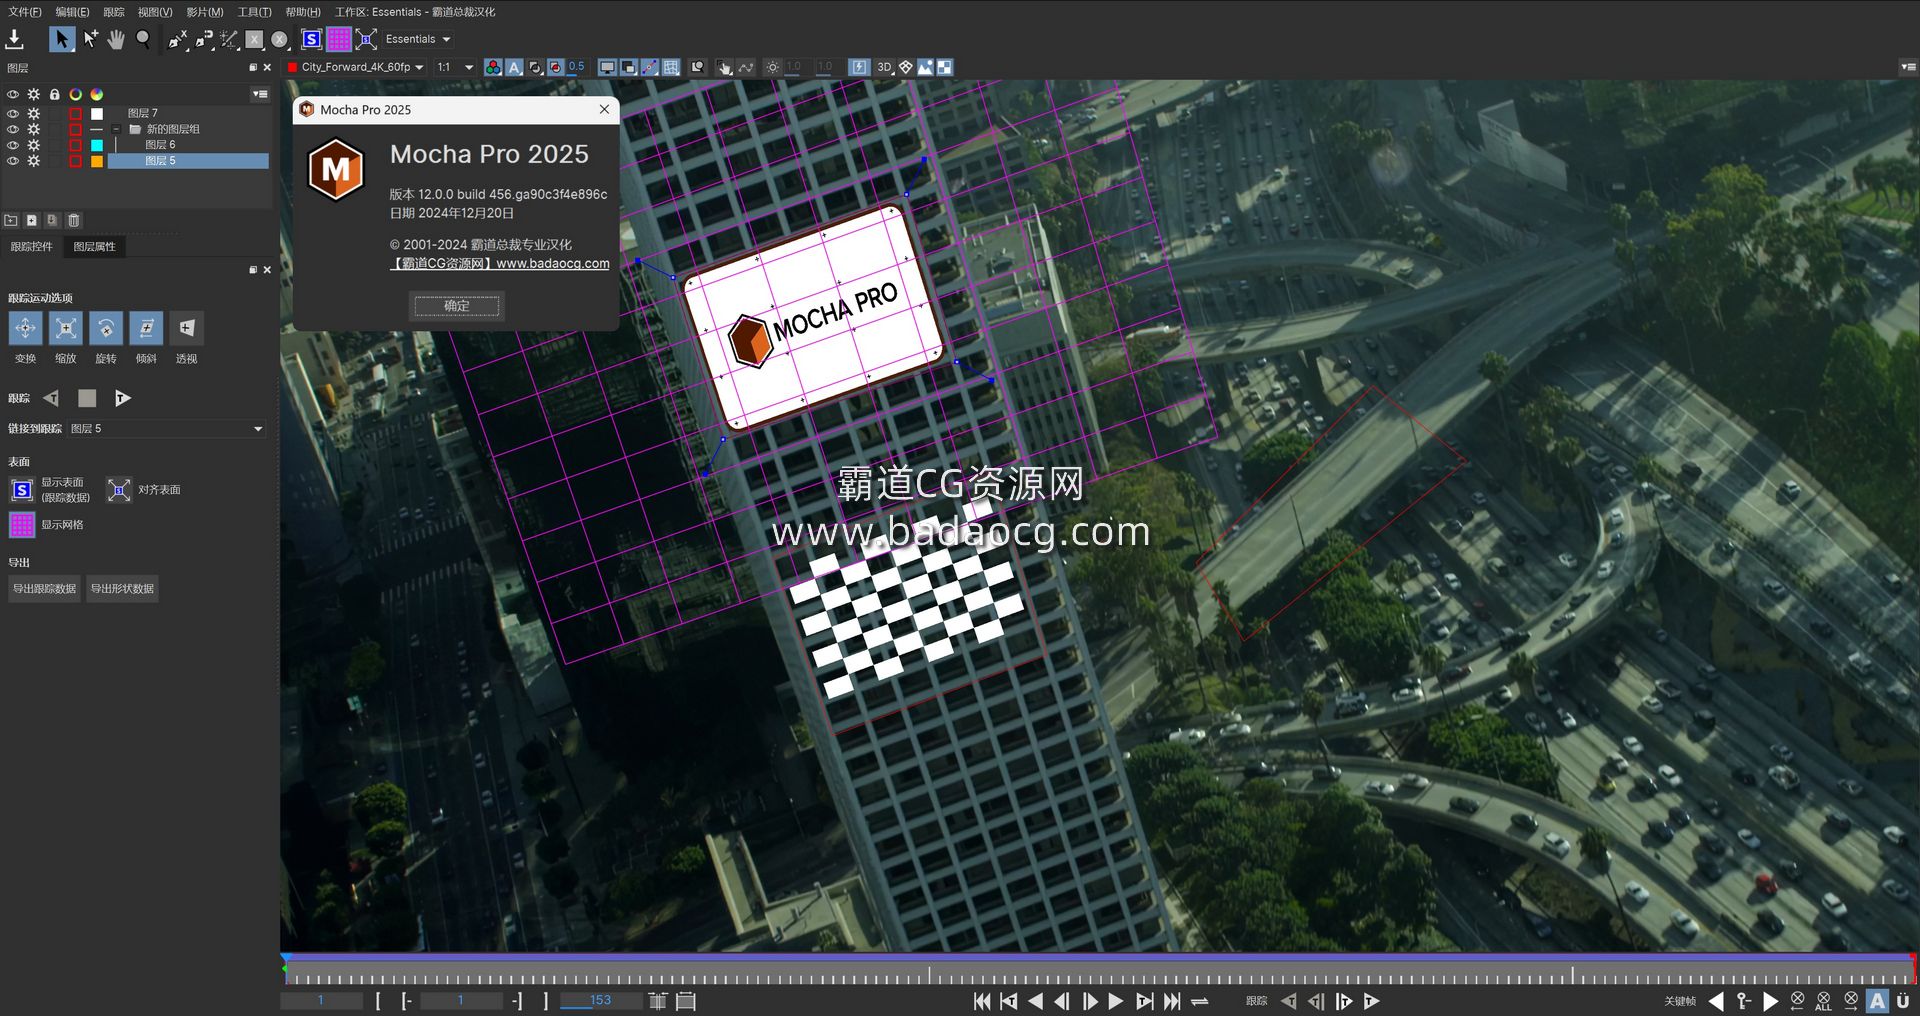
Task: Toggle Show Grid in top toolbar
Action: pos(339,39)
